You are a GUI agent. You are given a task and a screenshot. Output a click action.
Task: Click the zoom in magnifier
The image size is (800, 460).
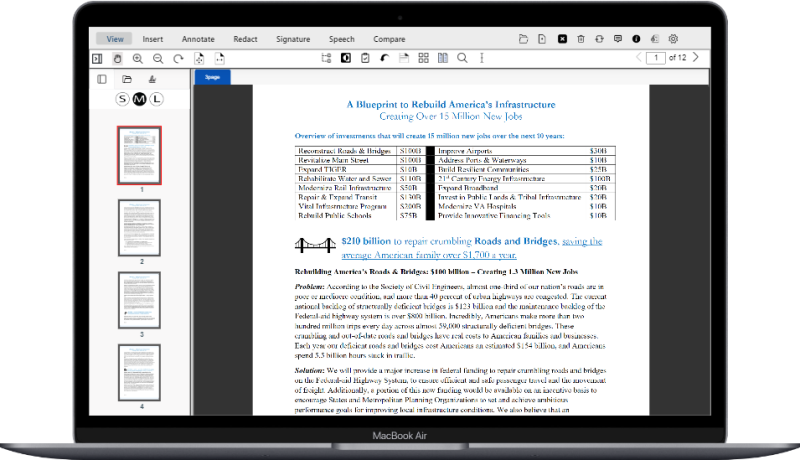[x=138, y=59]
